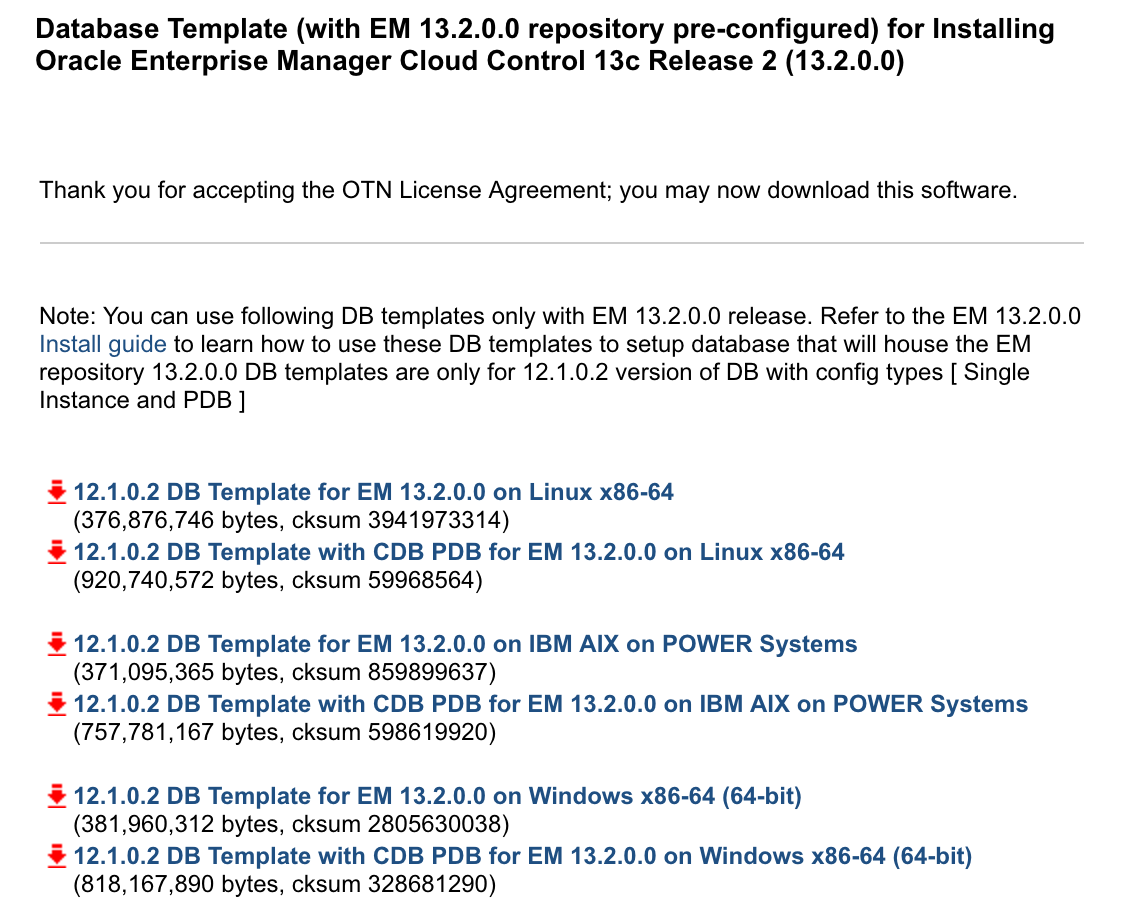1124x920 pixels.
Task: Click the Database Template page heading
Action: pos(545,44)
